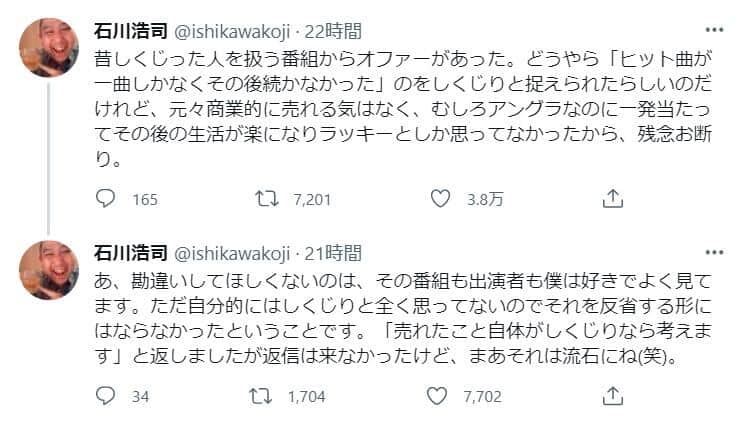Screen dimensions: 741x421
Task: Like the first tweet with 3.8万 likes
Action: 440,200
